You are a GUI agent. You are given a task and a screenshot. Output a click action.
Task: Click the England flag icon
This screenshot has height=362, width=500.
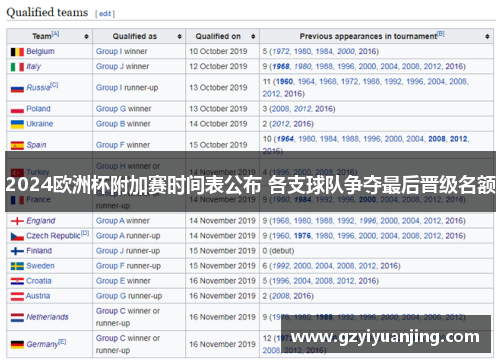(17, 221)
